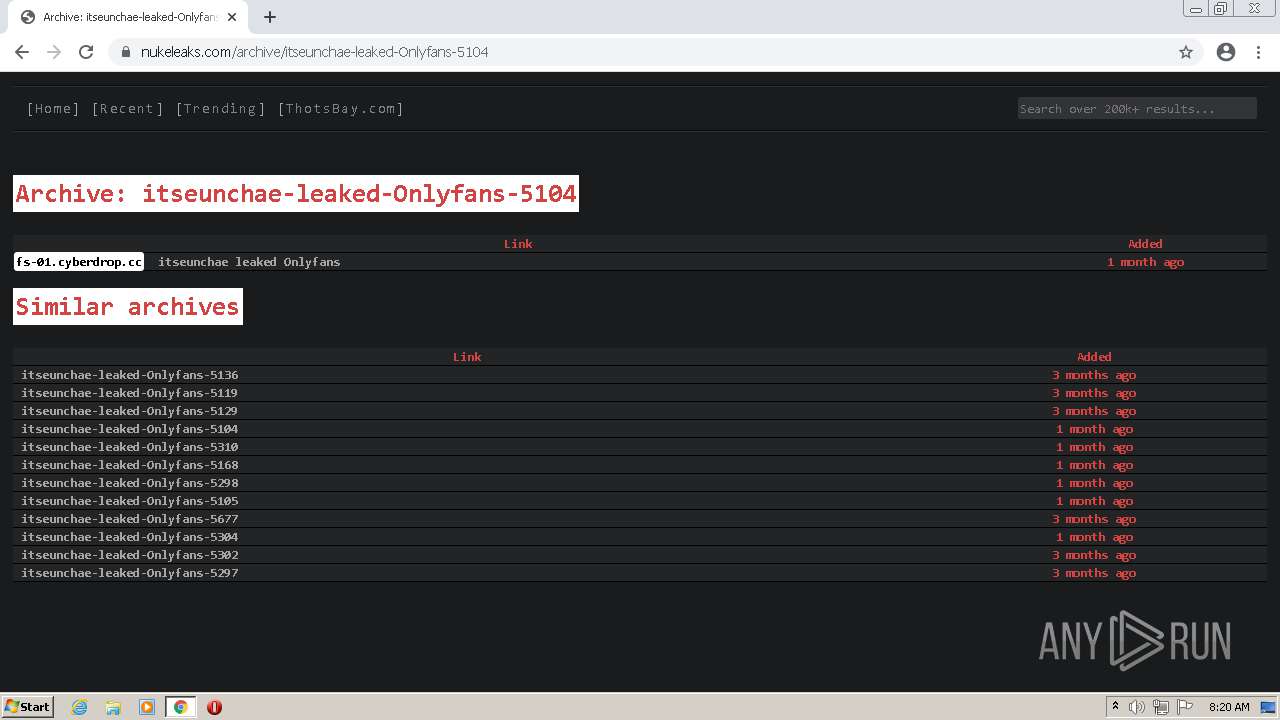Open archive link ending in 5136
The image size is (1280, 720).
[x=130, y=375]
